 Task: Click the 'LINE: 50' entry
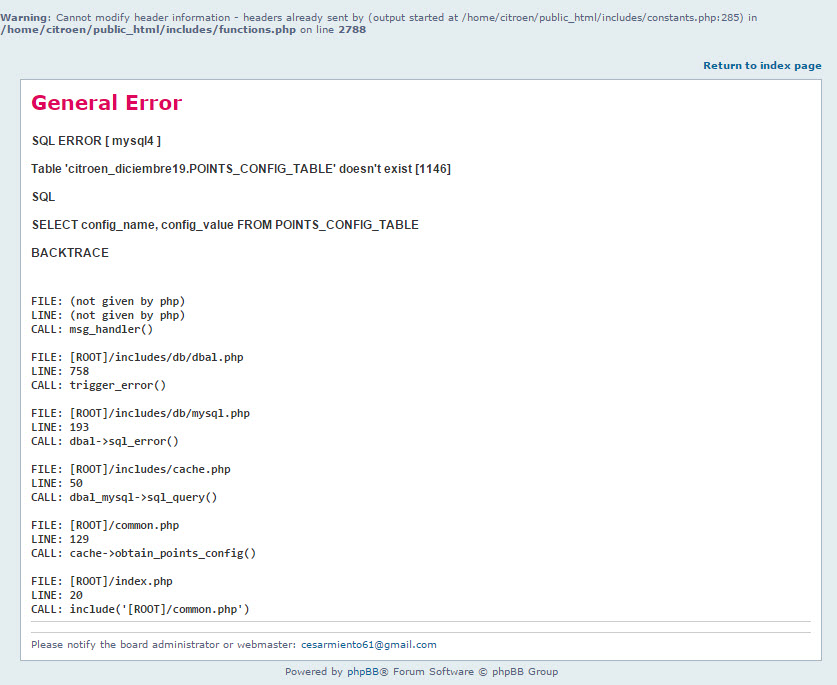pos(57,483)
